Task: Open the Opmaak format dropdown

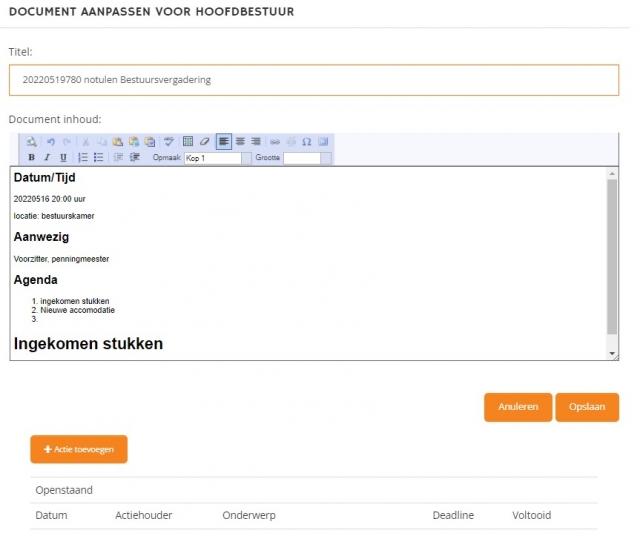Action: coord(212,158)
